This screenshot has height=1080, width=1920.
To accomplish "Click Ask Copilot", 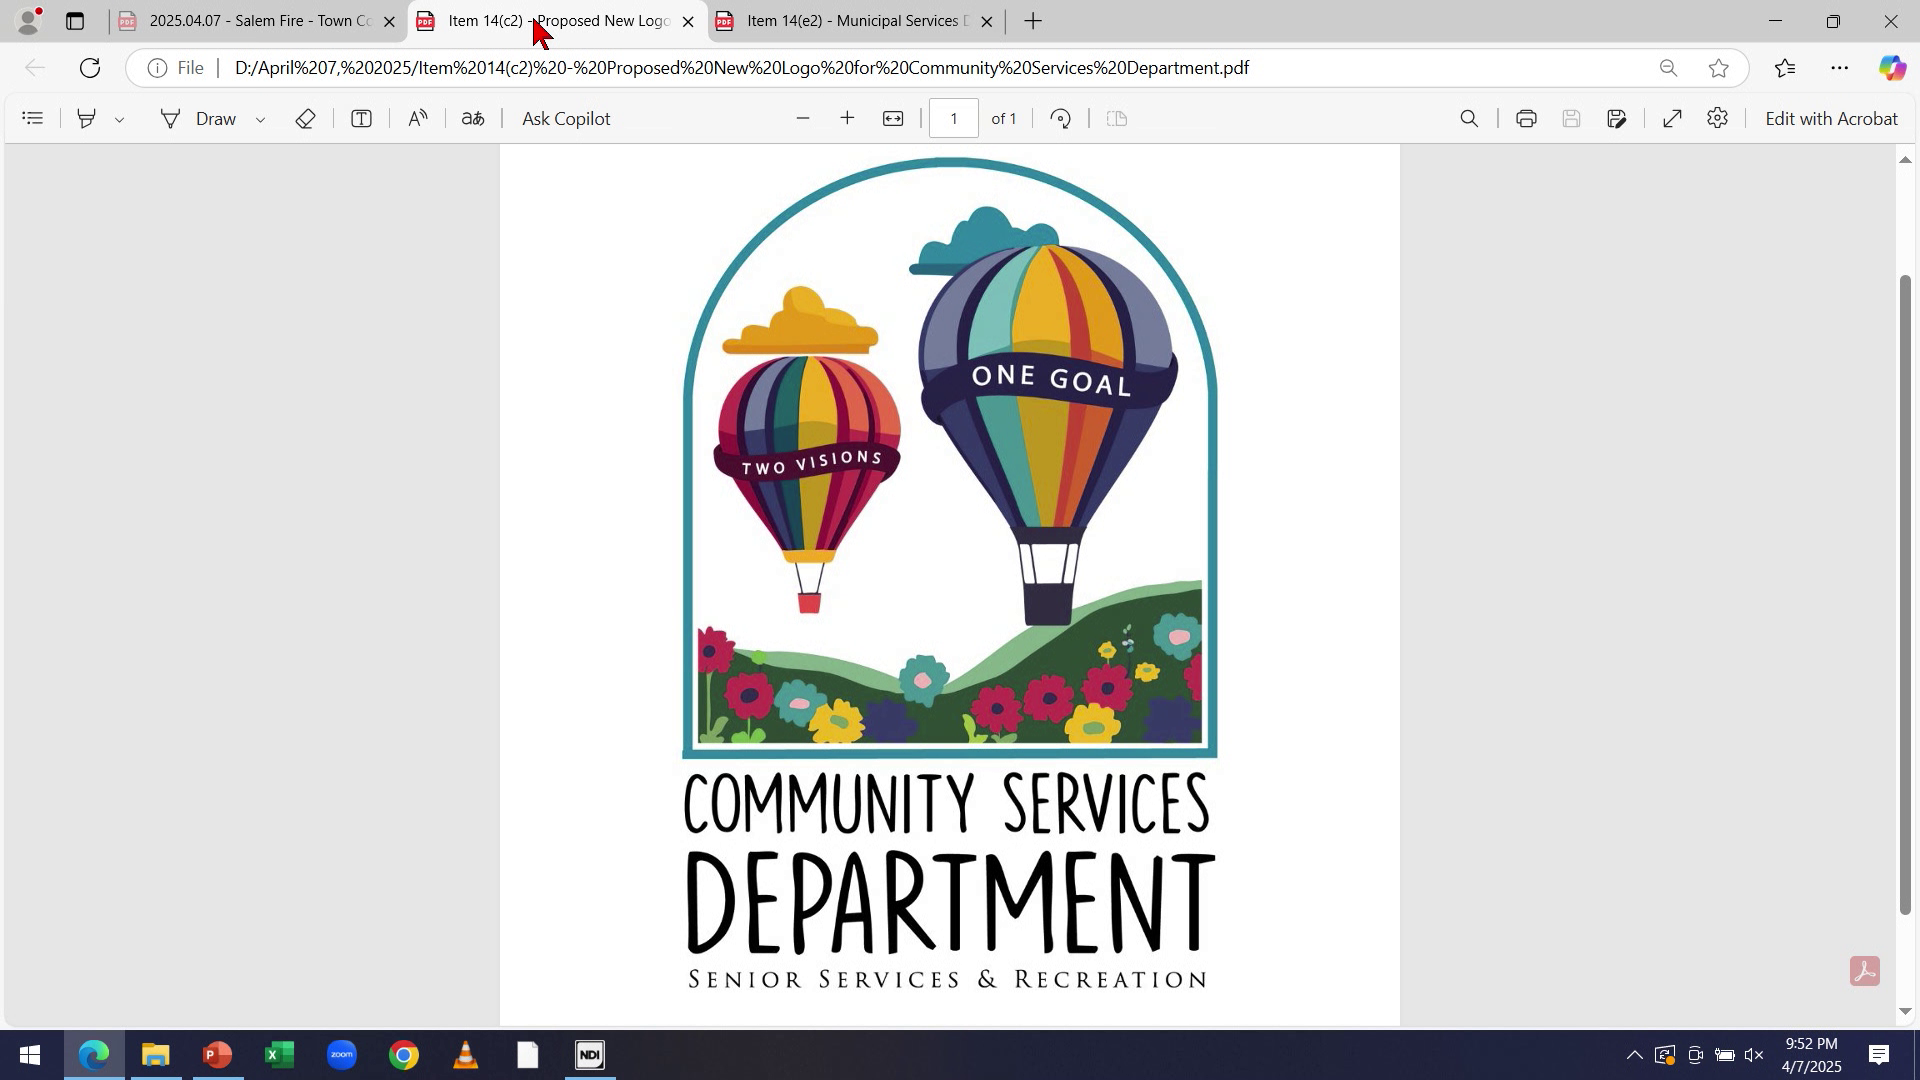I will [x=566, y=118].
